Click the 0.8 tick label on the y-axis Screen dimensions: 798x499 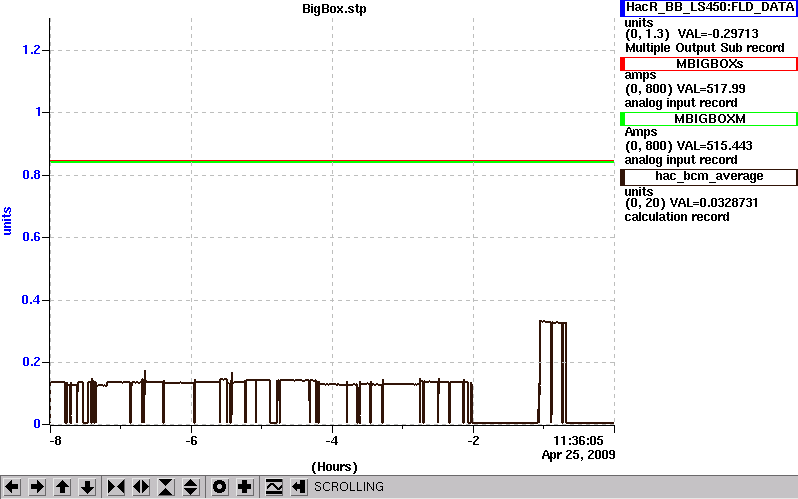[x=31, y=175]
